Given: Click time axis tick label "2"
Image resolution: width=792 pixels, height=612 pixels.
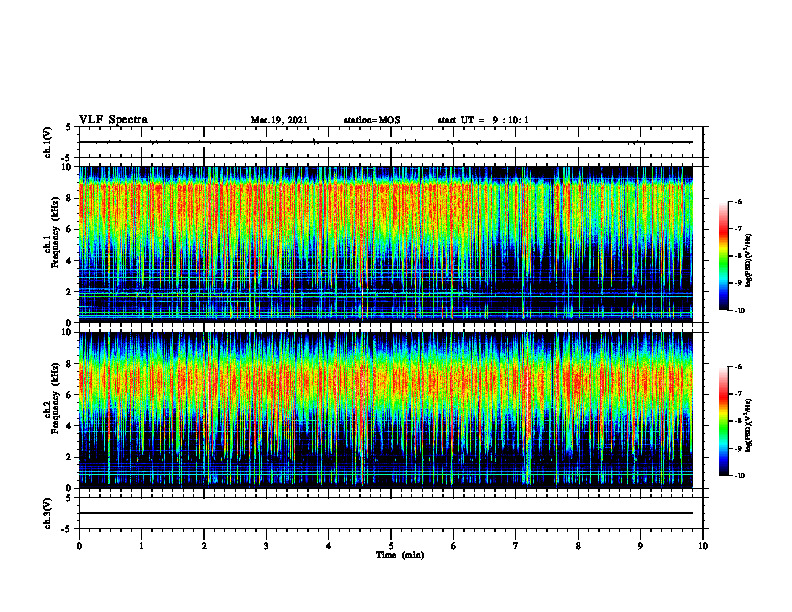Looking at the screenshot, I should (204, 546).
